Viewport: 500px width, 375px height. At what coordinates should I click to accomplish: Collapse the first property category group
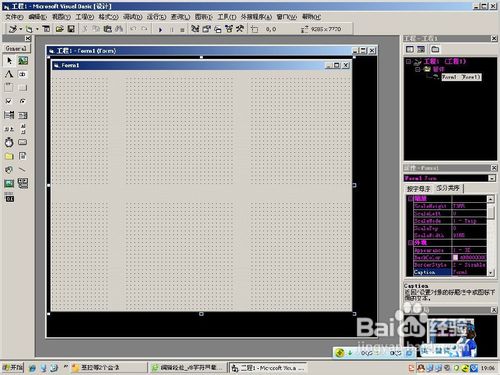(x=411, y=199)
